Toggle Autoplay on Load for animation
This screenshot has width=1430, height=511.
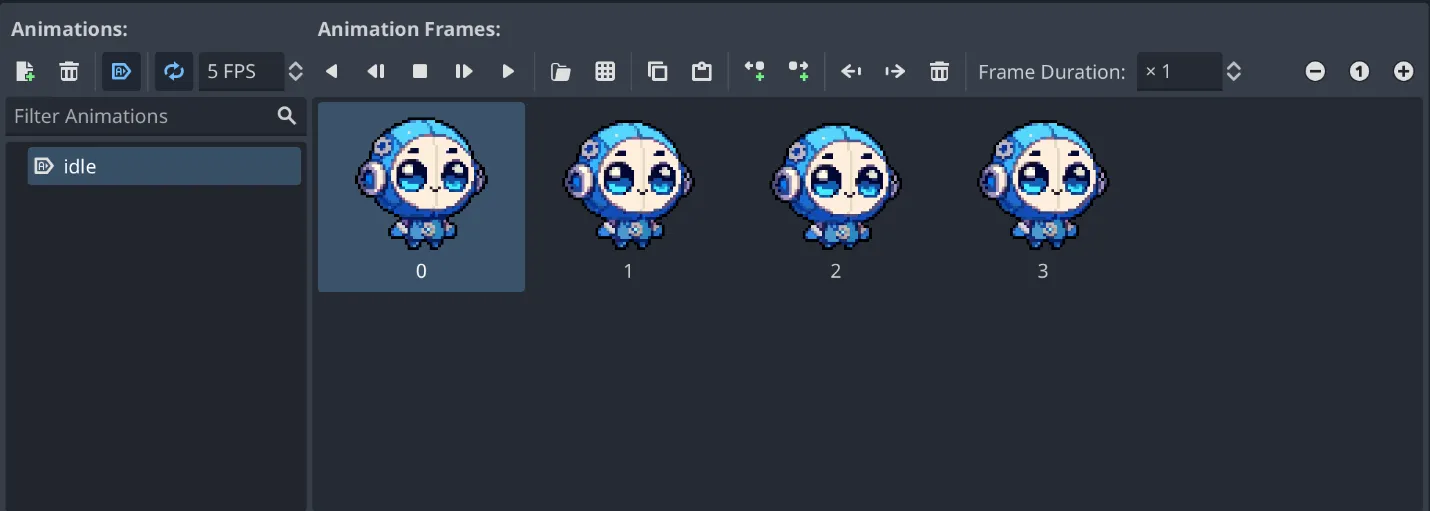click(121, 71)
